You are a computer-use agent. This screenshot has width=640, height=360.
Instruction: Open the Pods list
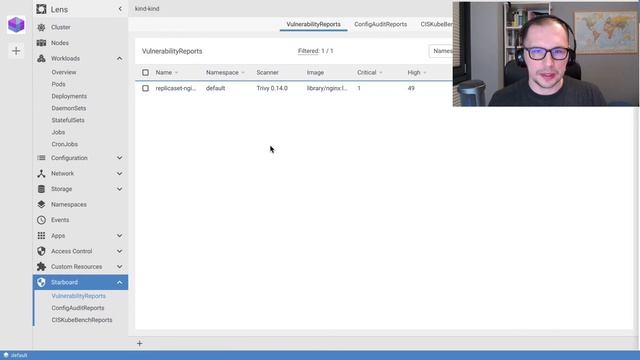pos(58,84)
